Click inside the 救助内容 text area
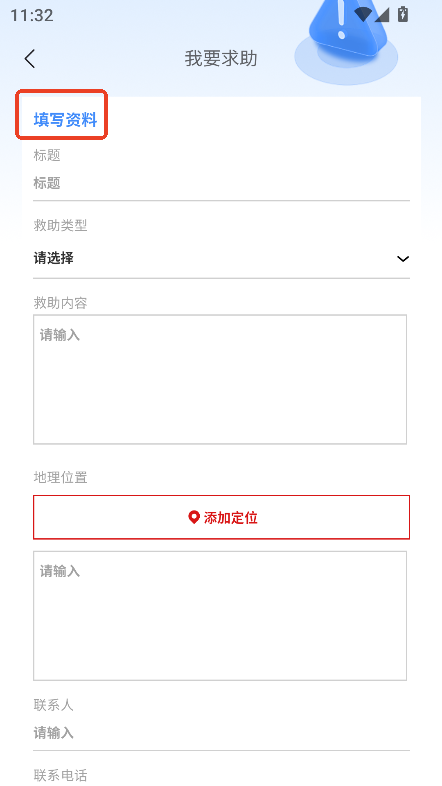Screen dimensions: 442x786 tap(220, 379)
